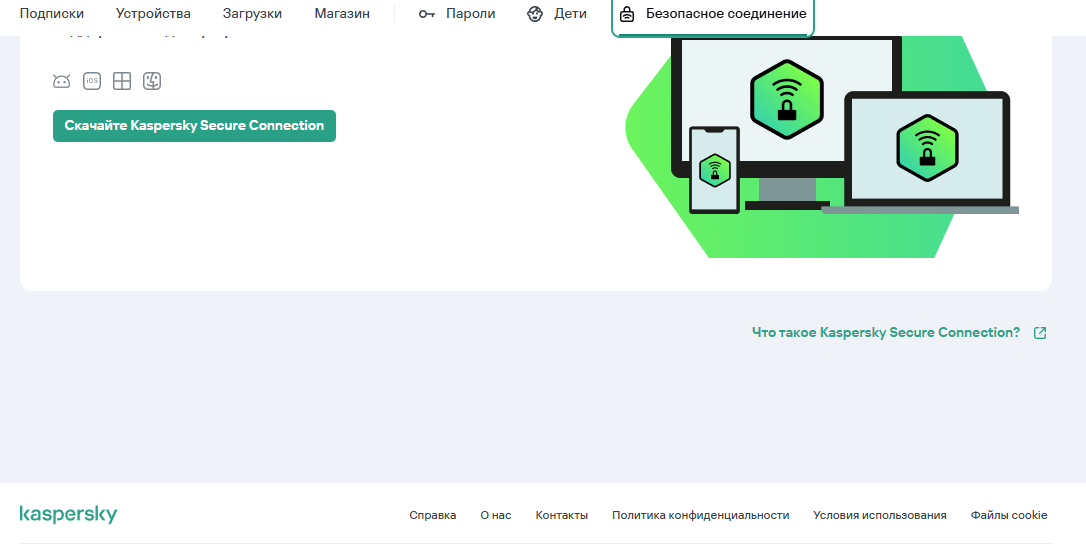This screenshot has width=1086, height=554.
Task: Open Политика конфиденциальности footer link
Action: (701, 515)
